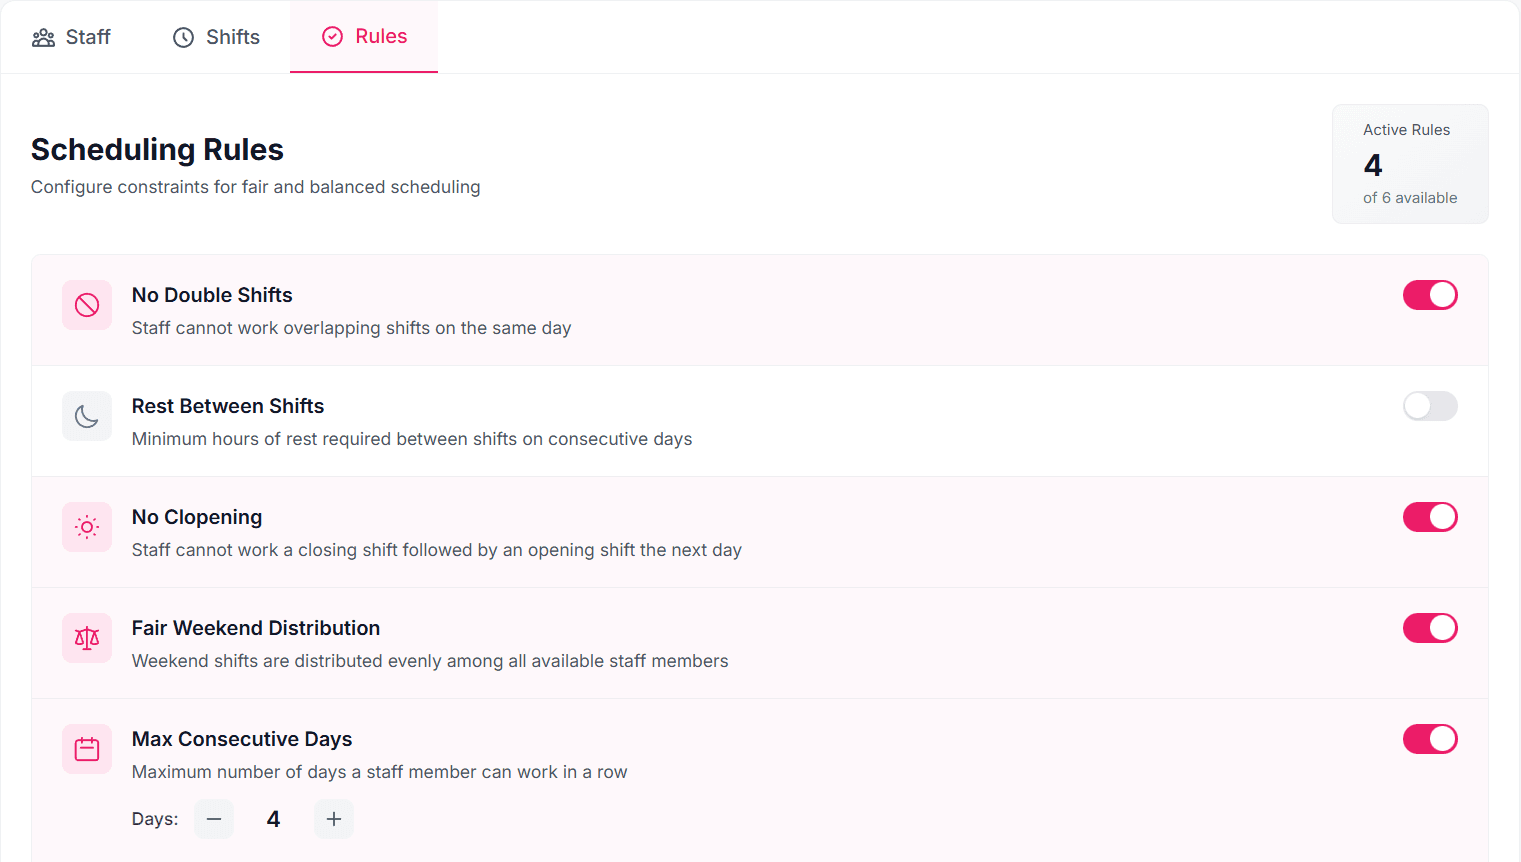Switch to the Shifts tab
Image resolution: width=1521 pixels, height=862 pixels.
coord(232,37)
